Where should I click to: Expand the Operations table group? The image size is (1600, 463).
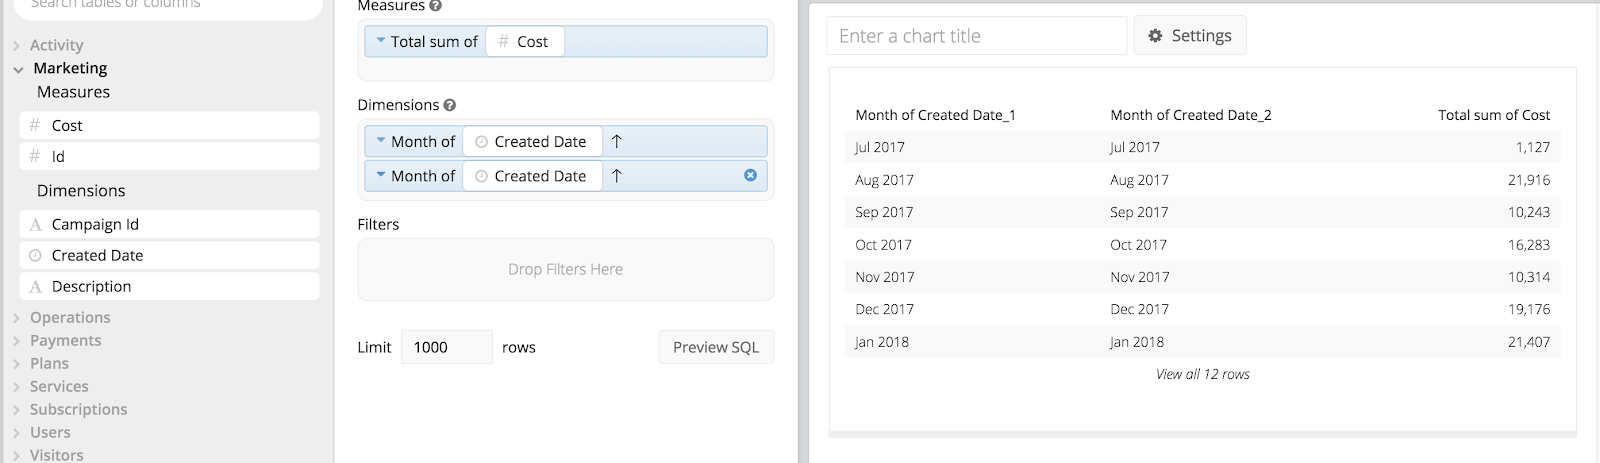coord(17,318)
